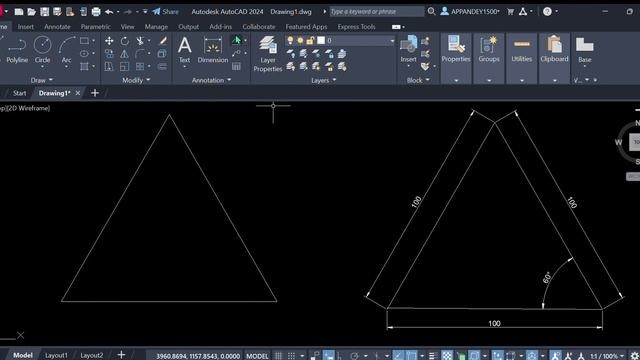Toggle polar tracking in status bar

[354, 356]
